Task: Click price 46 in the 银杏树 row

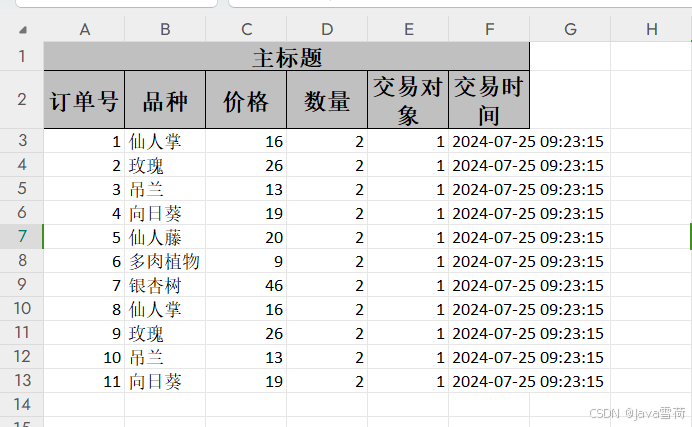Action: pos(246,285)
